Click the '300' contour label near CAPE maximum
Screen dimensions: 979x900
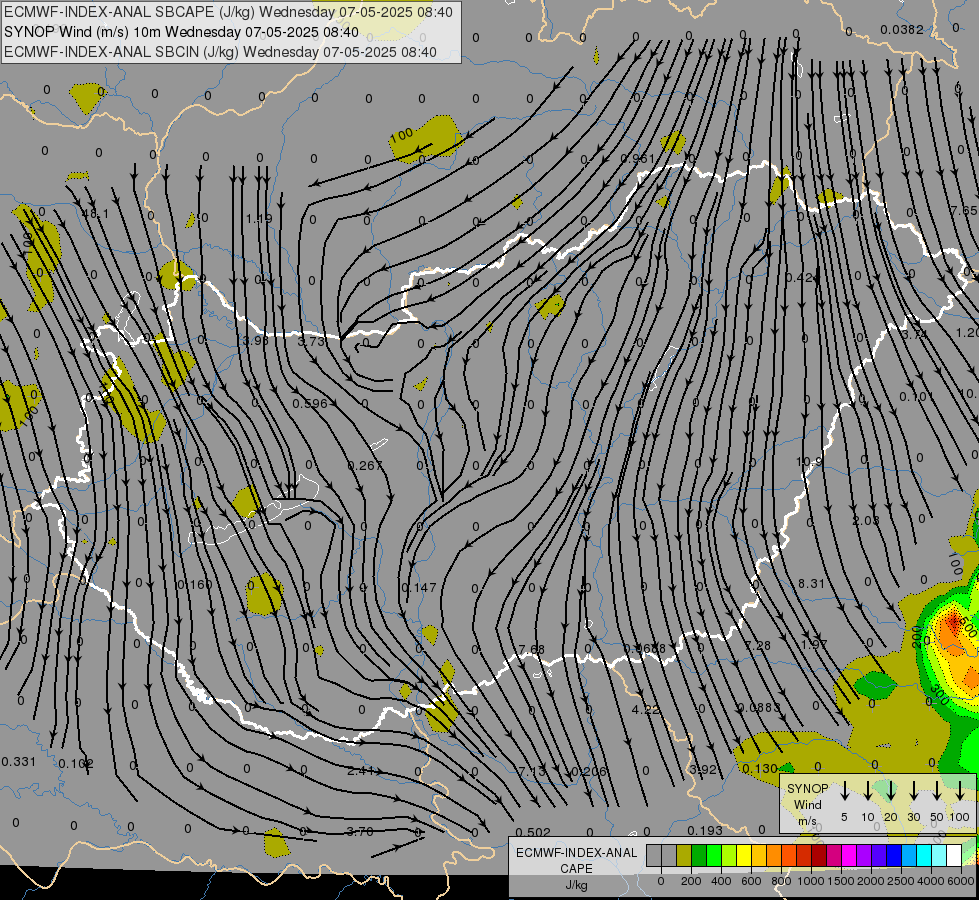(x=939, y=695)
